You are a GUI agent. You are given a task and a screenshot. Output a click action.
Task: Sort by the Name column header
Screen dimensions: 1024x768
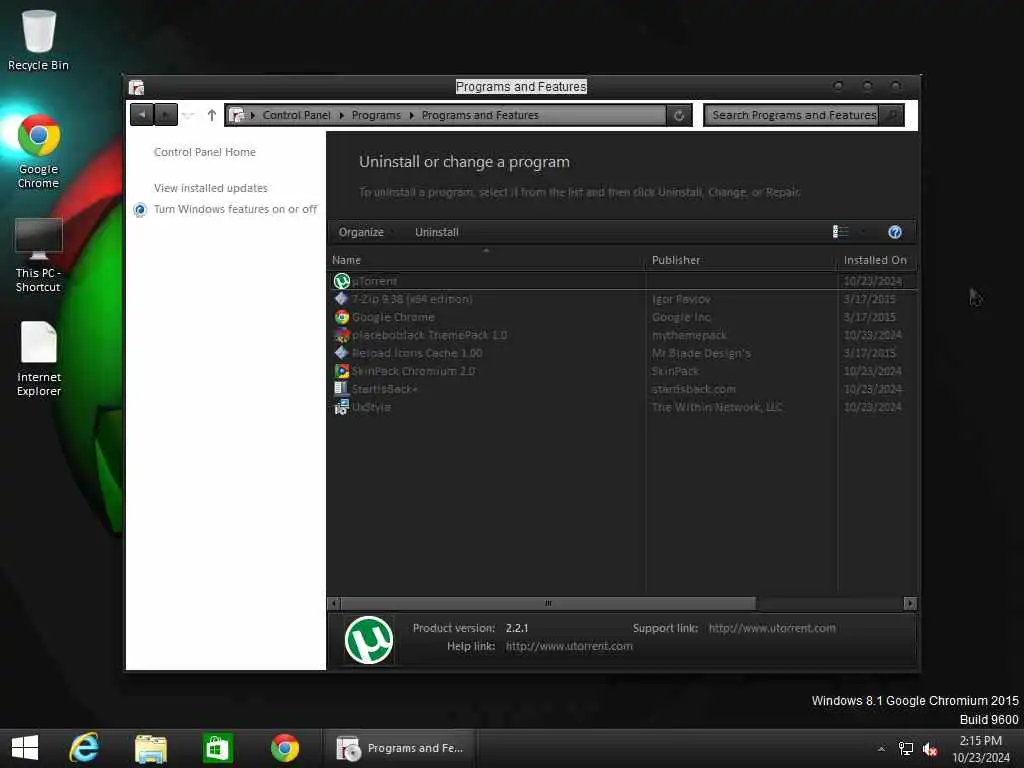pos(486,260)
